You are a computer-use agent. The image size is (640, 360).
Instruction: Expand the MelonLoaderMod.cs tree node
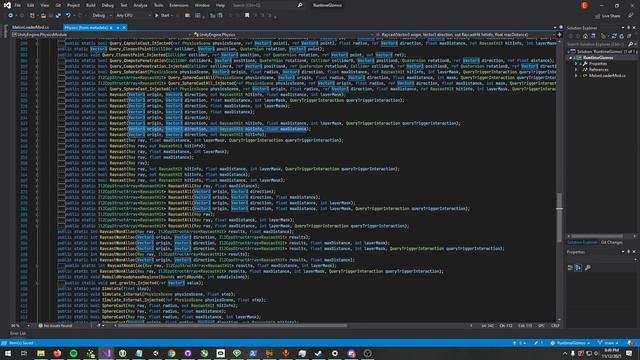[x=576, y=76]
